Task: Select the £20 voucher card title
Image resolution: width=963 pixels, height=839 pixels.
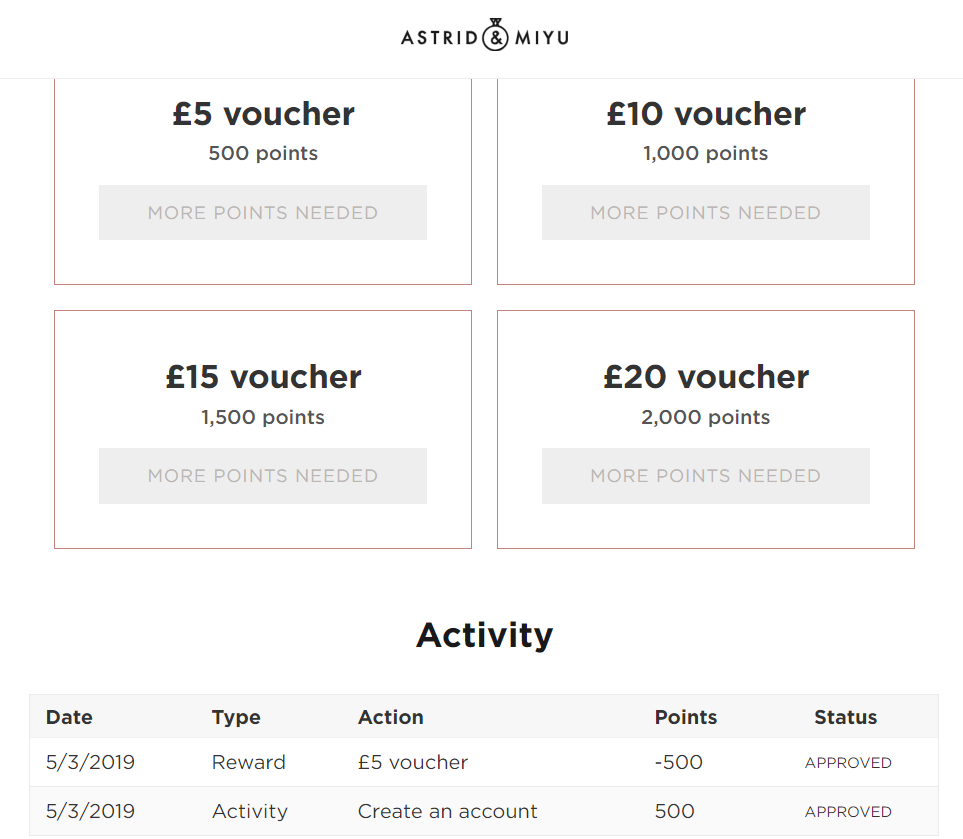Action: [x=706, y=377]
